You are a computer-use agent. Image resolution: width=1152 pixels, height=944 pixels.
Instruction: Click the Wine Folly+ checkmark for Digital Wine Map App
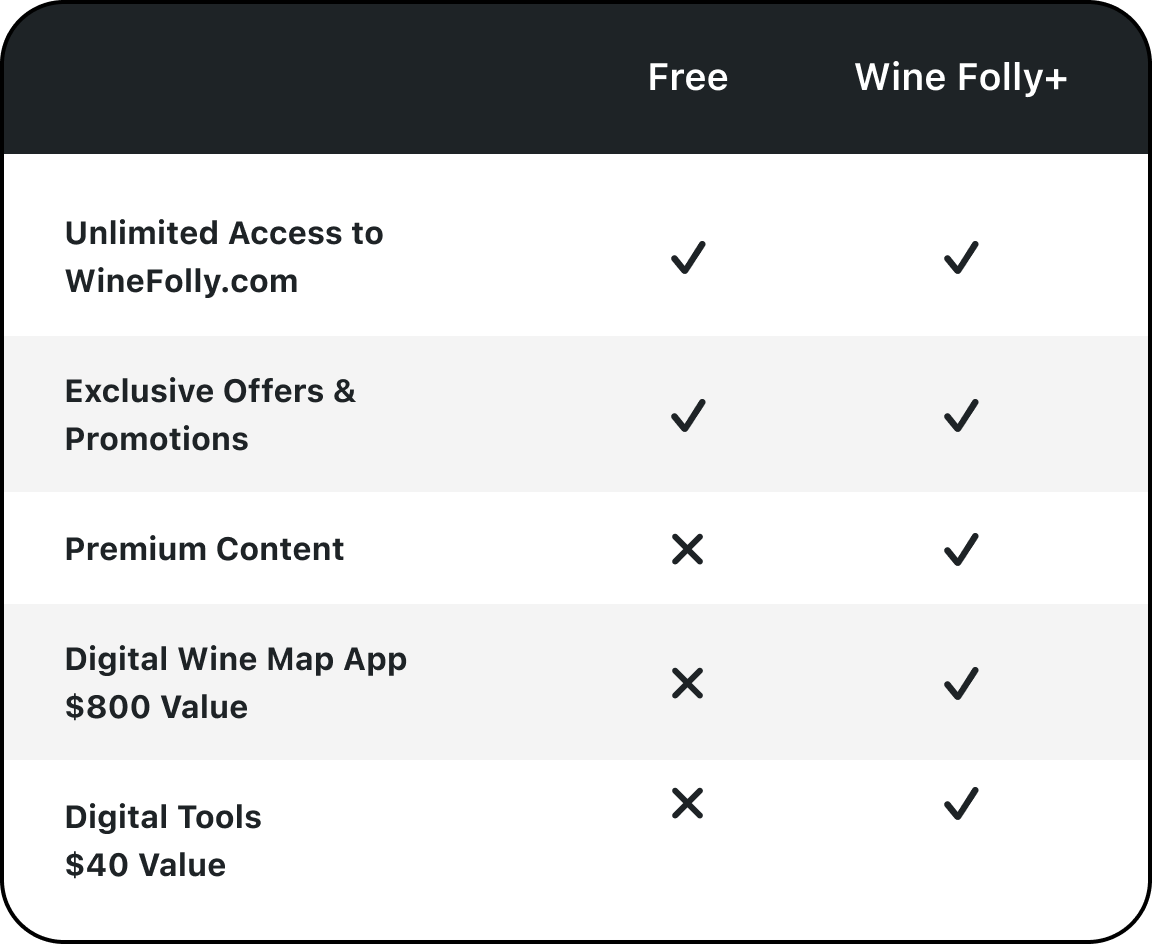click(x=960, y=684)
